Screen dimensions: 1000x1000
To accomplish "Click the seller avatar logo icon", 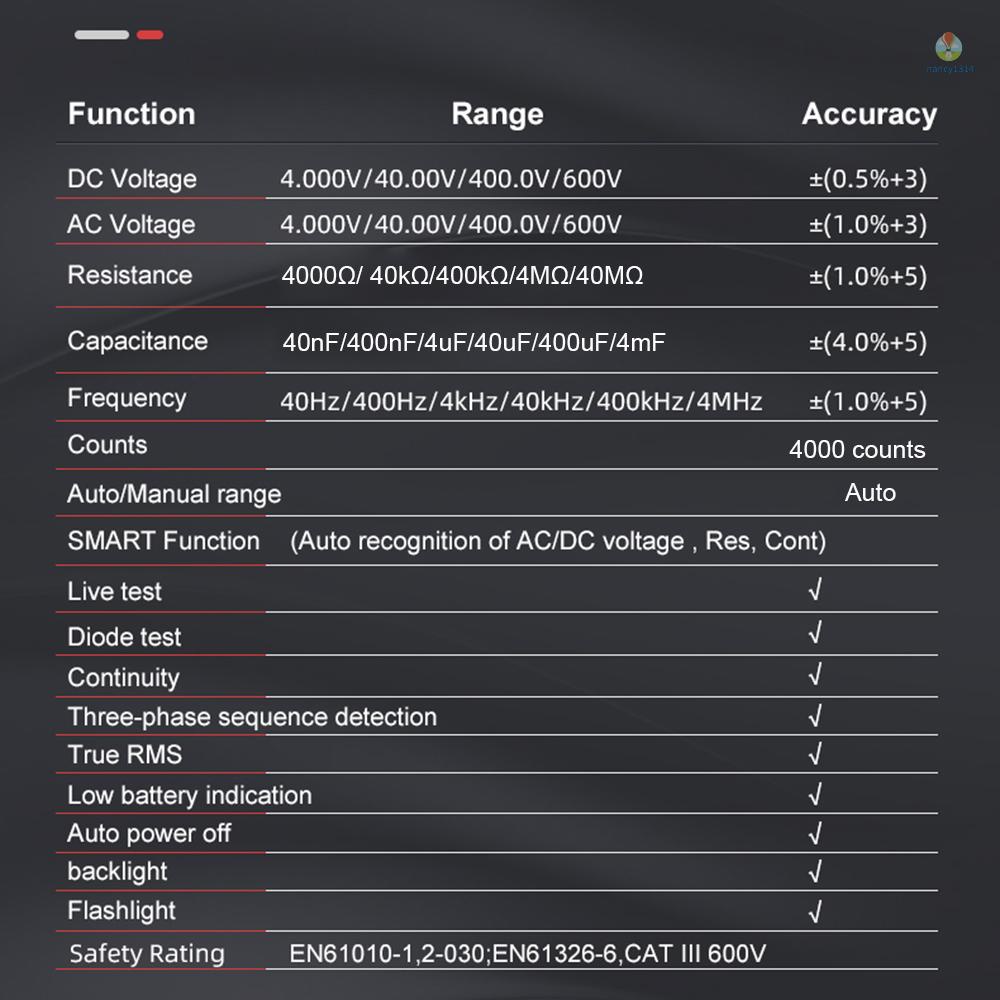I will tap(949, 46).
